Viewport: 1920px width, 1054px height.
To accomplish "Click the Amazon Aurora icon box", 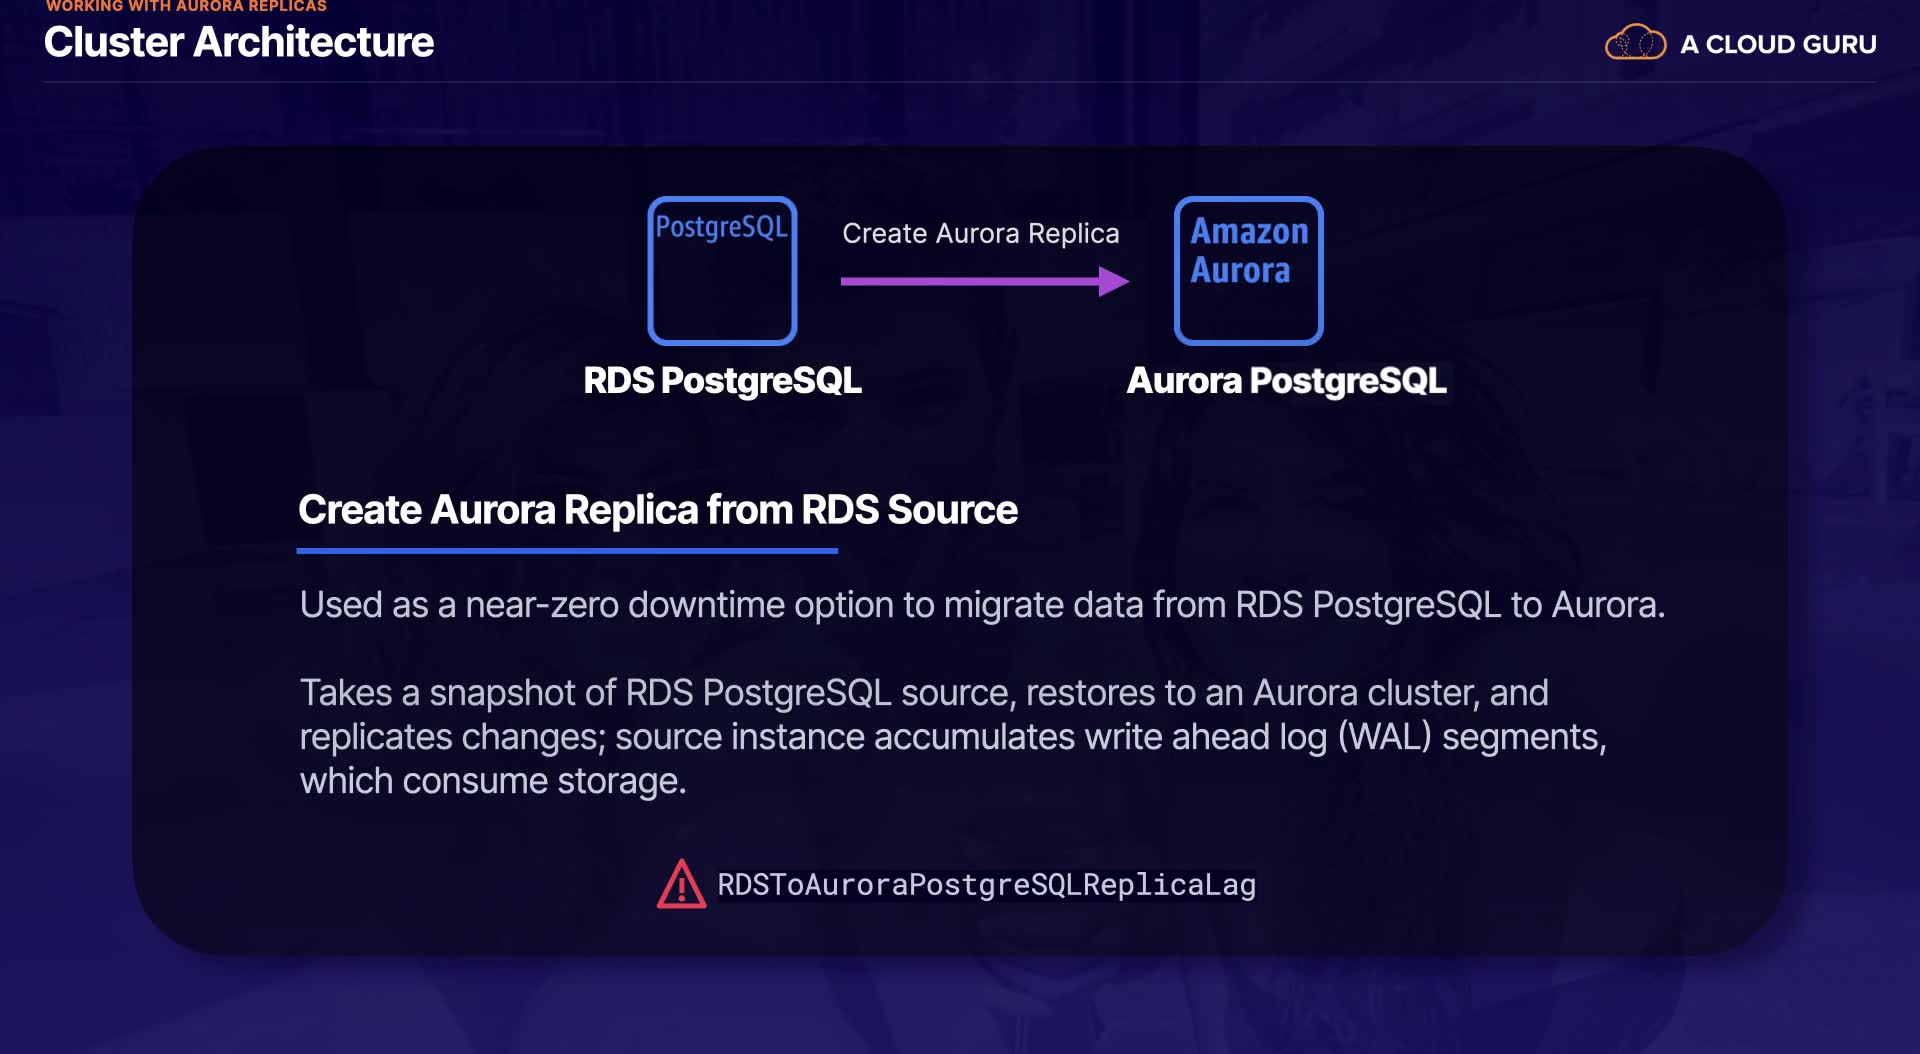I will (x=1248, y=270).
